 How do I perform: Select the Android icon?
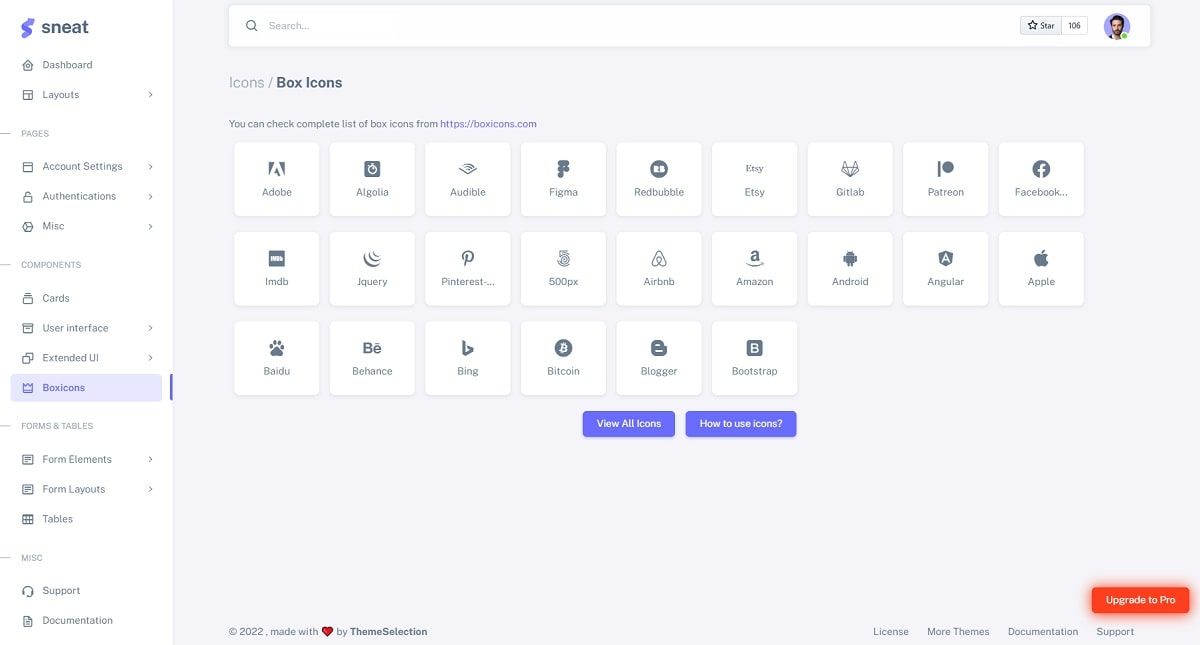[x=849, y=267]
